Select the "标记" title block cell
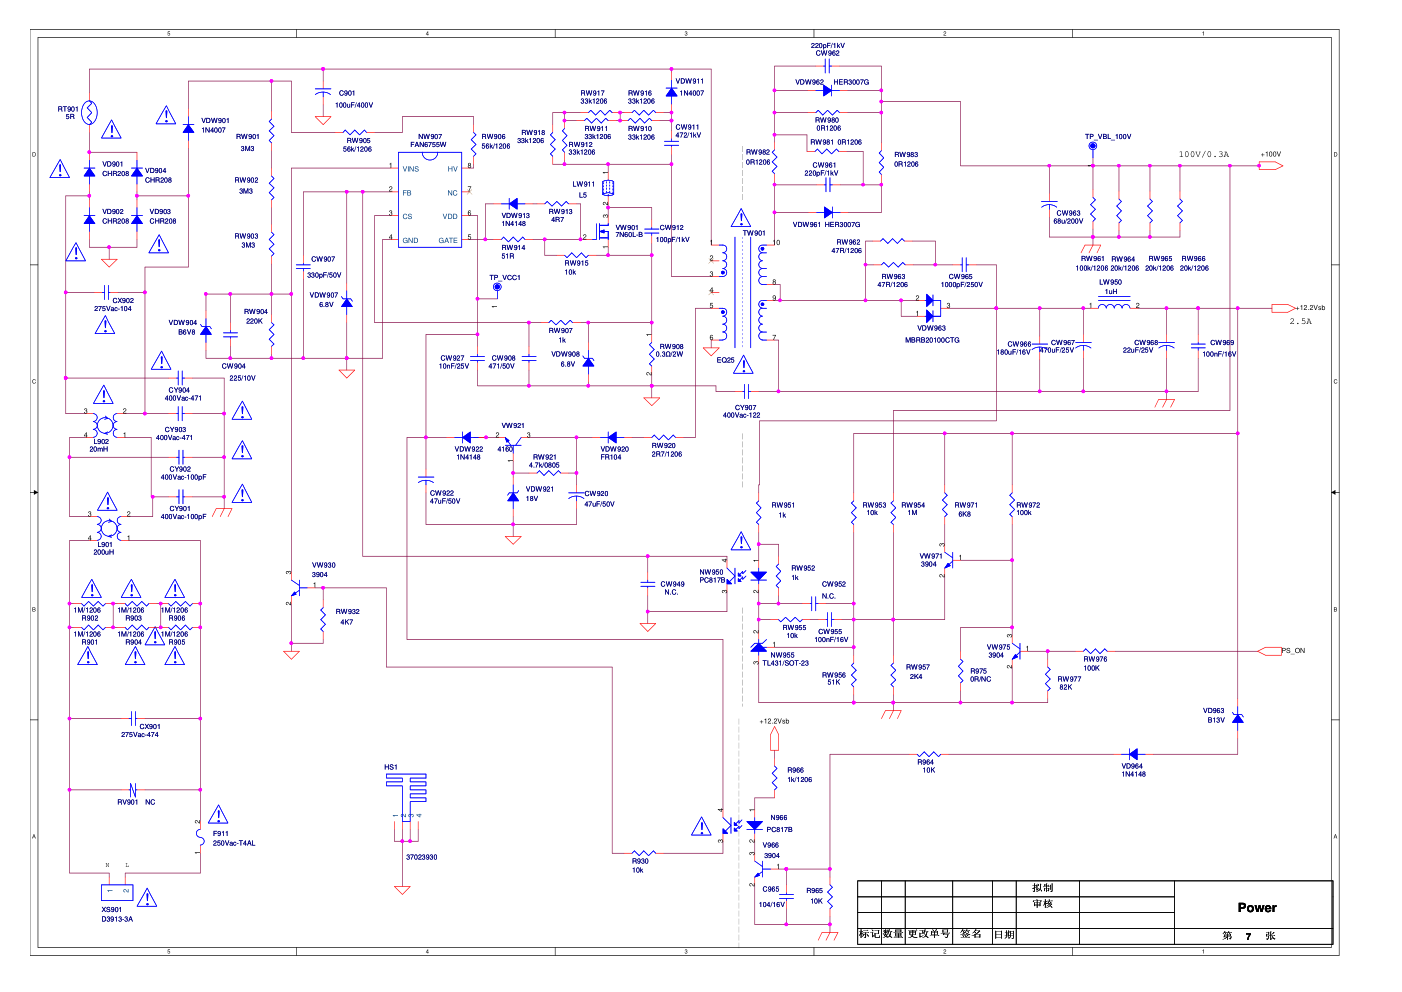 pyautogui.click(x=869, y=934)
